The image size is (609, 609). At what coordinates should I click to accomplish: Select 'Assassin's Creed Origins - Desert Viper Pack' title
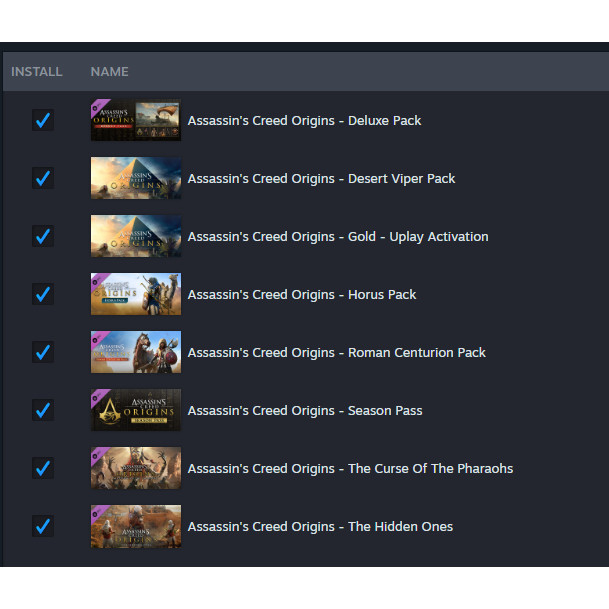click(x=321, y=179)
